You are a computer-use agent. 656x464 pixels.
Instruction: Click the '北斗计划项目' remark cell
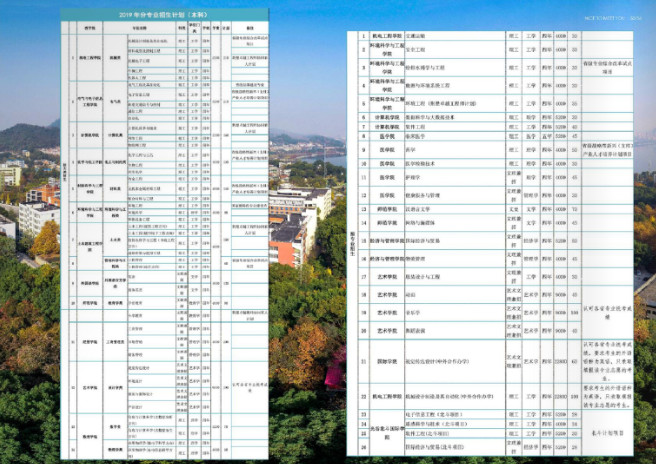coord(607,433)
